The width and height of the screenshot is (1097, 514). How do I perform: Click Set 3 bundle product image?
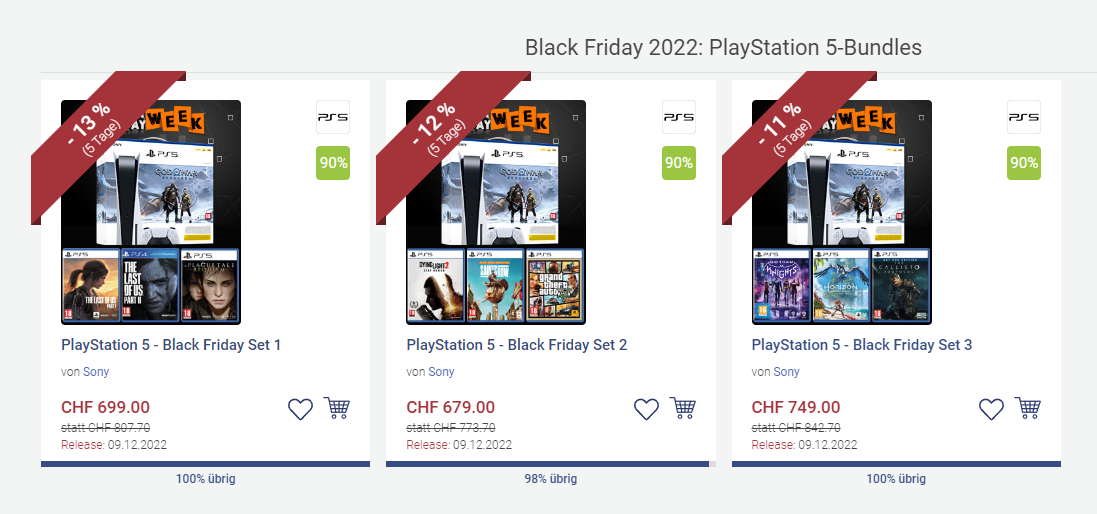coord(842,212)
